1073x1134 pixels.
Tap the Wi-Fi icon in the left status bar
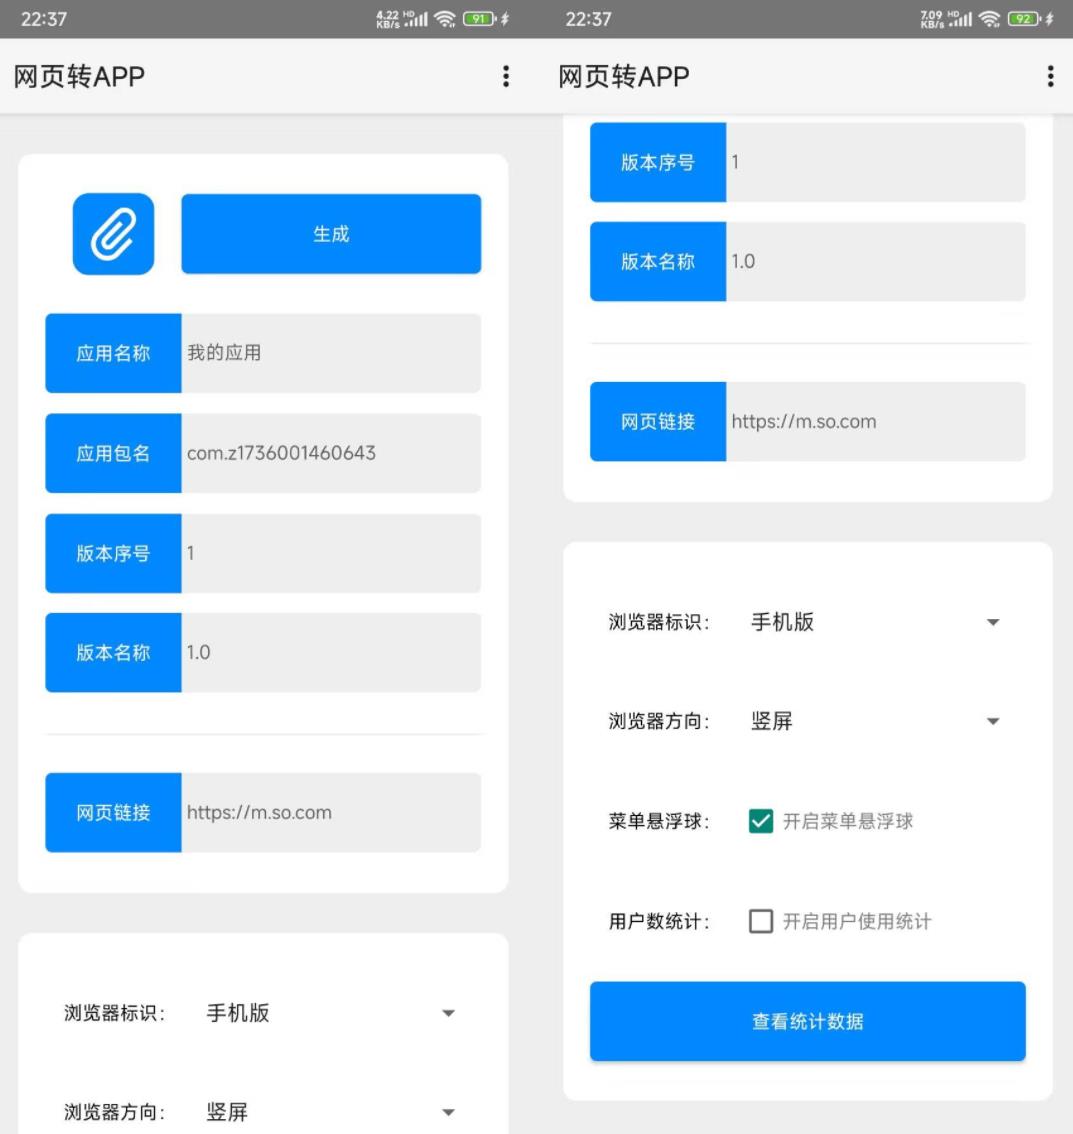pyautogui.click(x=446, y=19)
